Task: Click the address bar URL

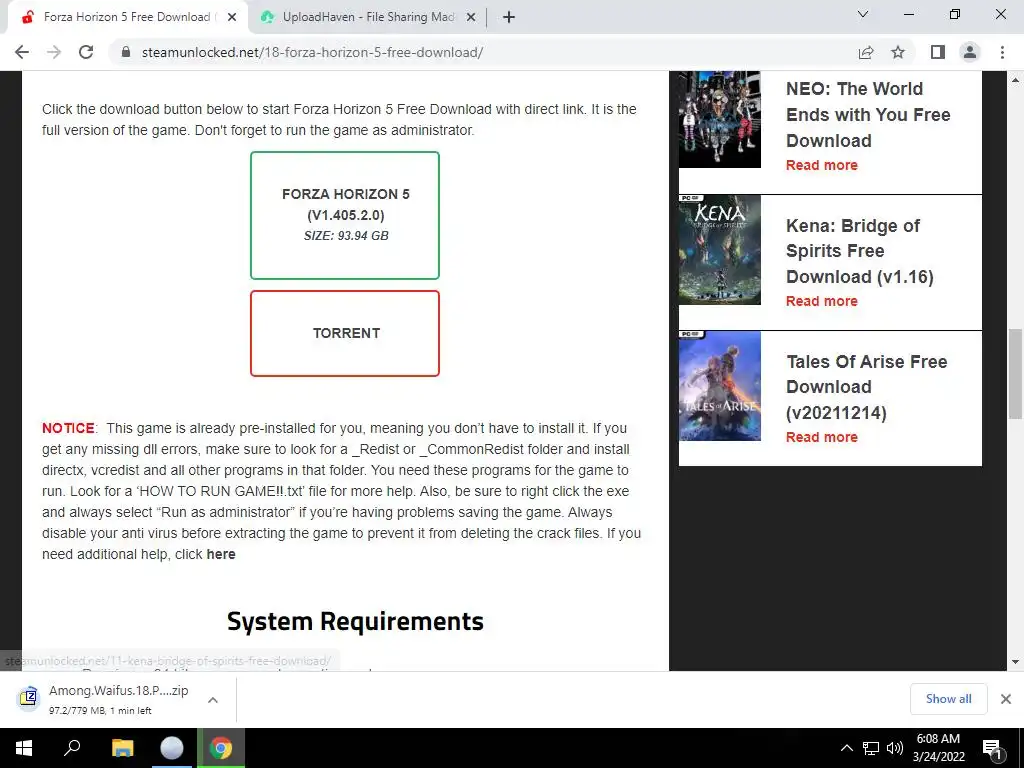Action: 312,52
